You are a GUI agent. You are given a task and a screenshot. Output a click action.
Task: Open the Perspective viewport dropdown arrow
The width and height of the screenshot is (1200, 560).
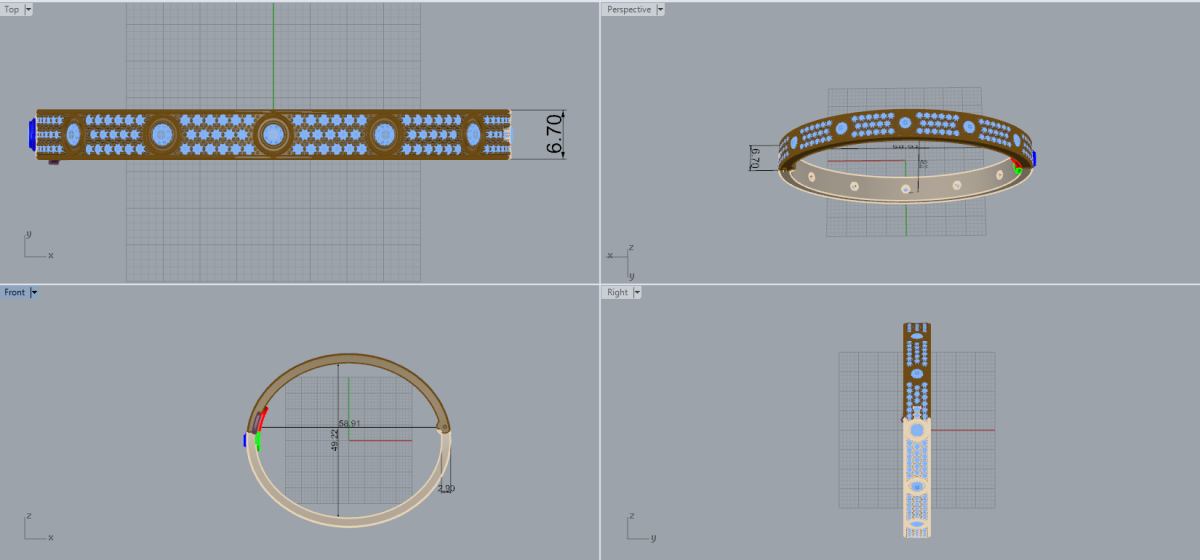[660, 9]
